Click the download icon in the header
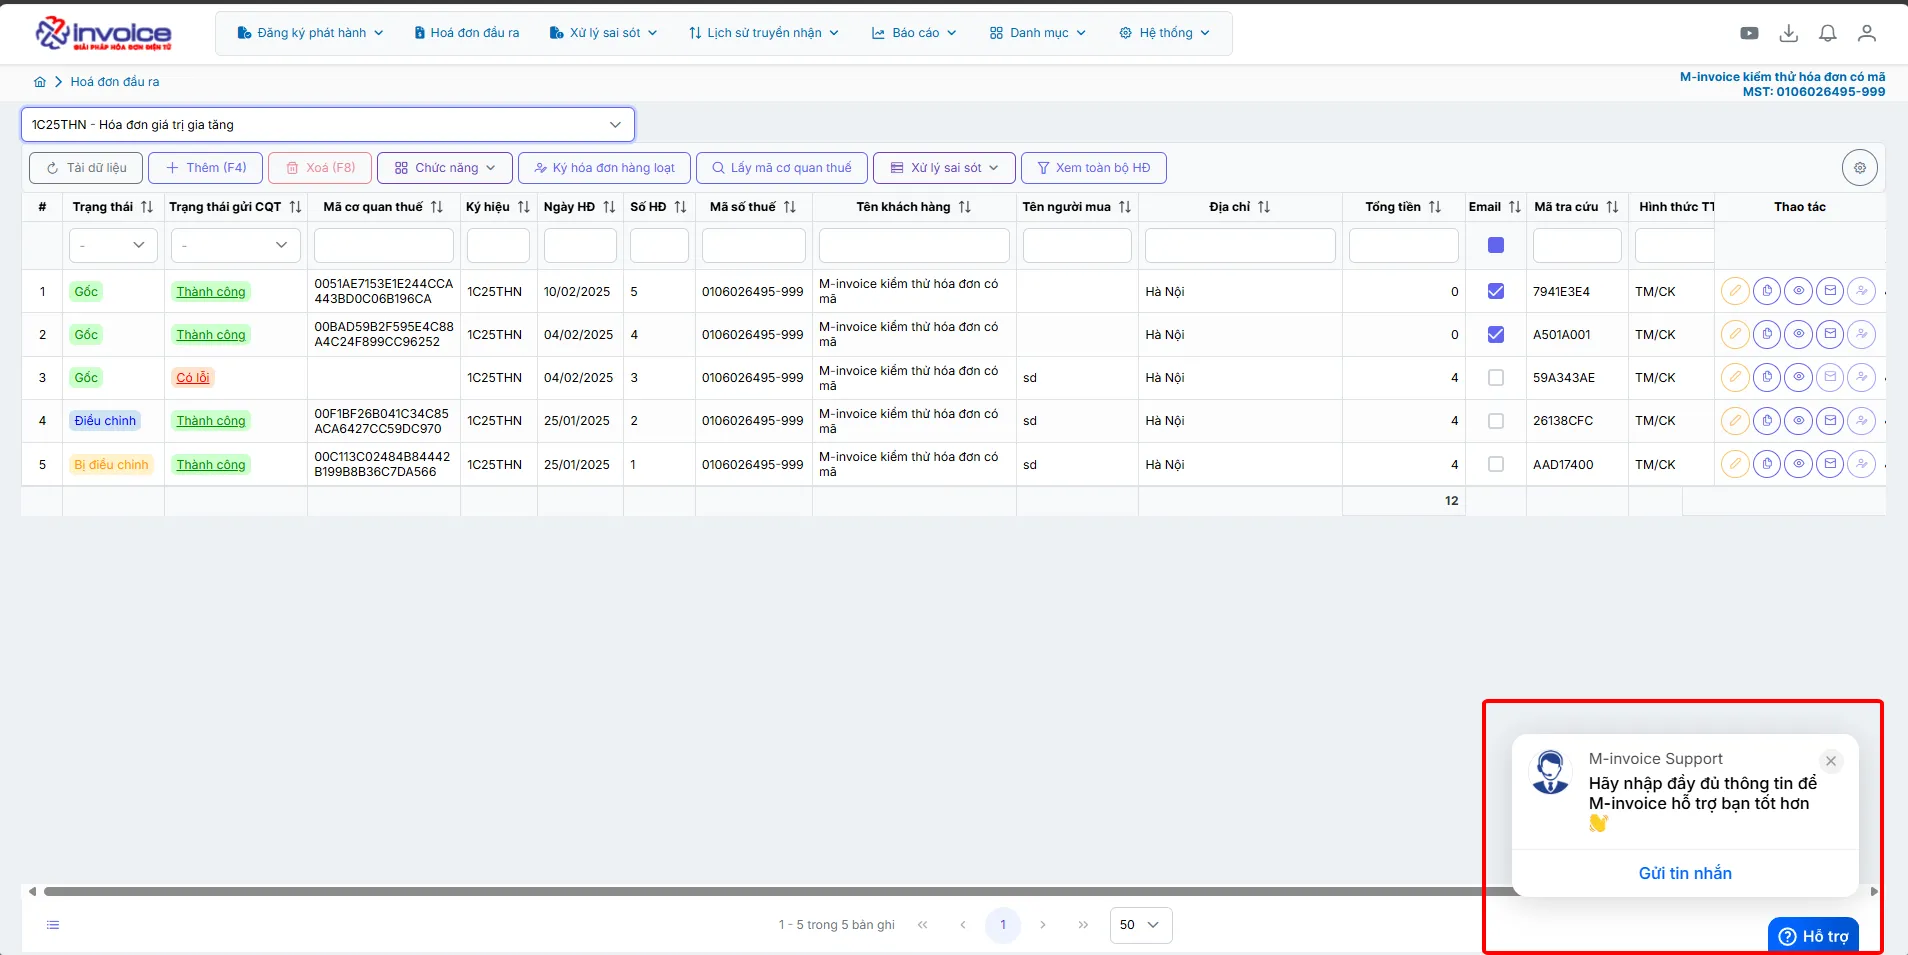 pos(1788,33)
